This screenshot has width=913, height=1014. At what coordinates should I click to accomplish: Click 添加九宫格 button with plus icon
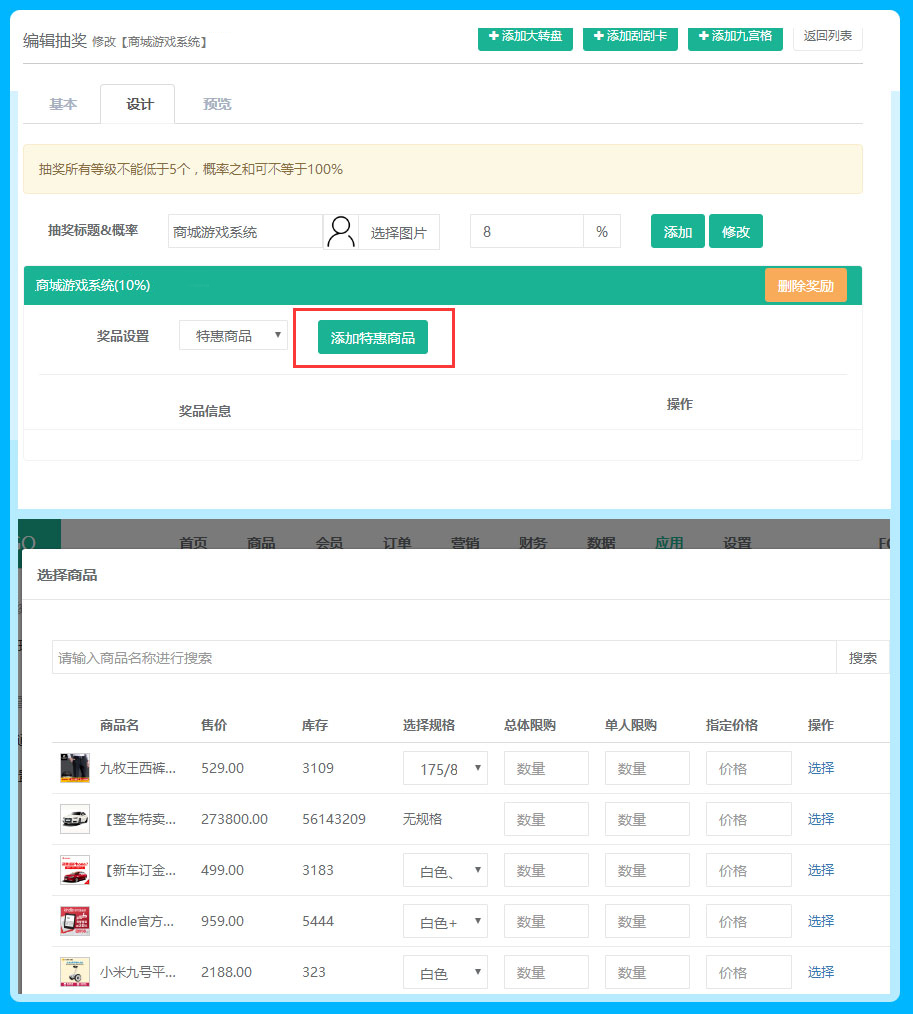(x=735, y=36)
